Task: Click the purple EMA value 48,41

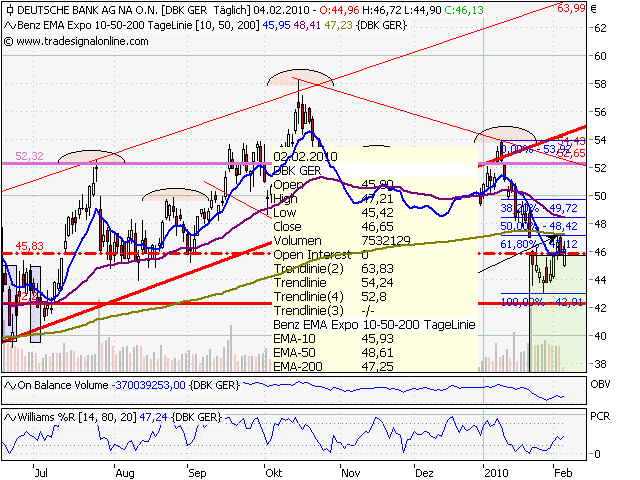Action: [307, 25]
